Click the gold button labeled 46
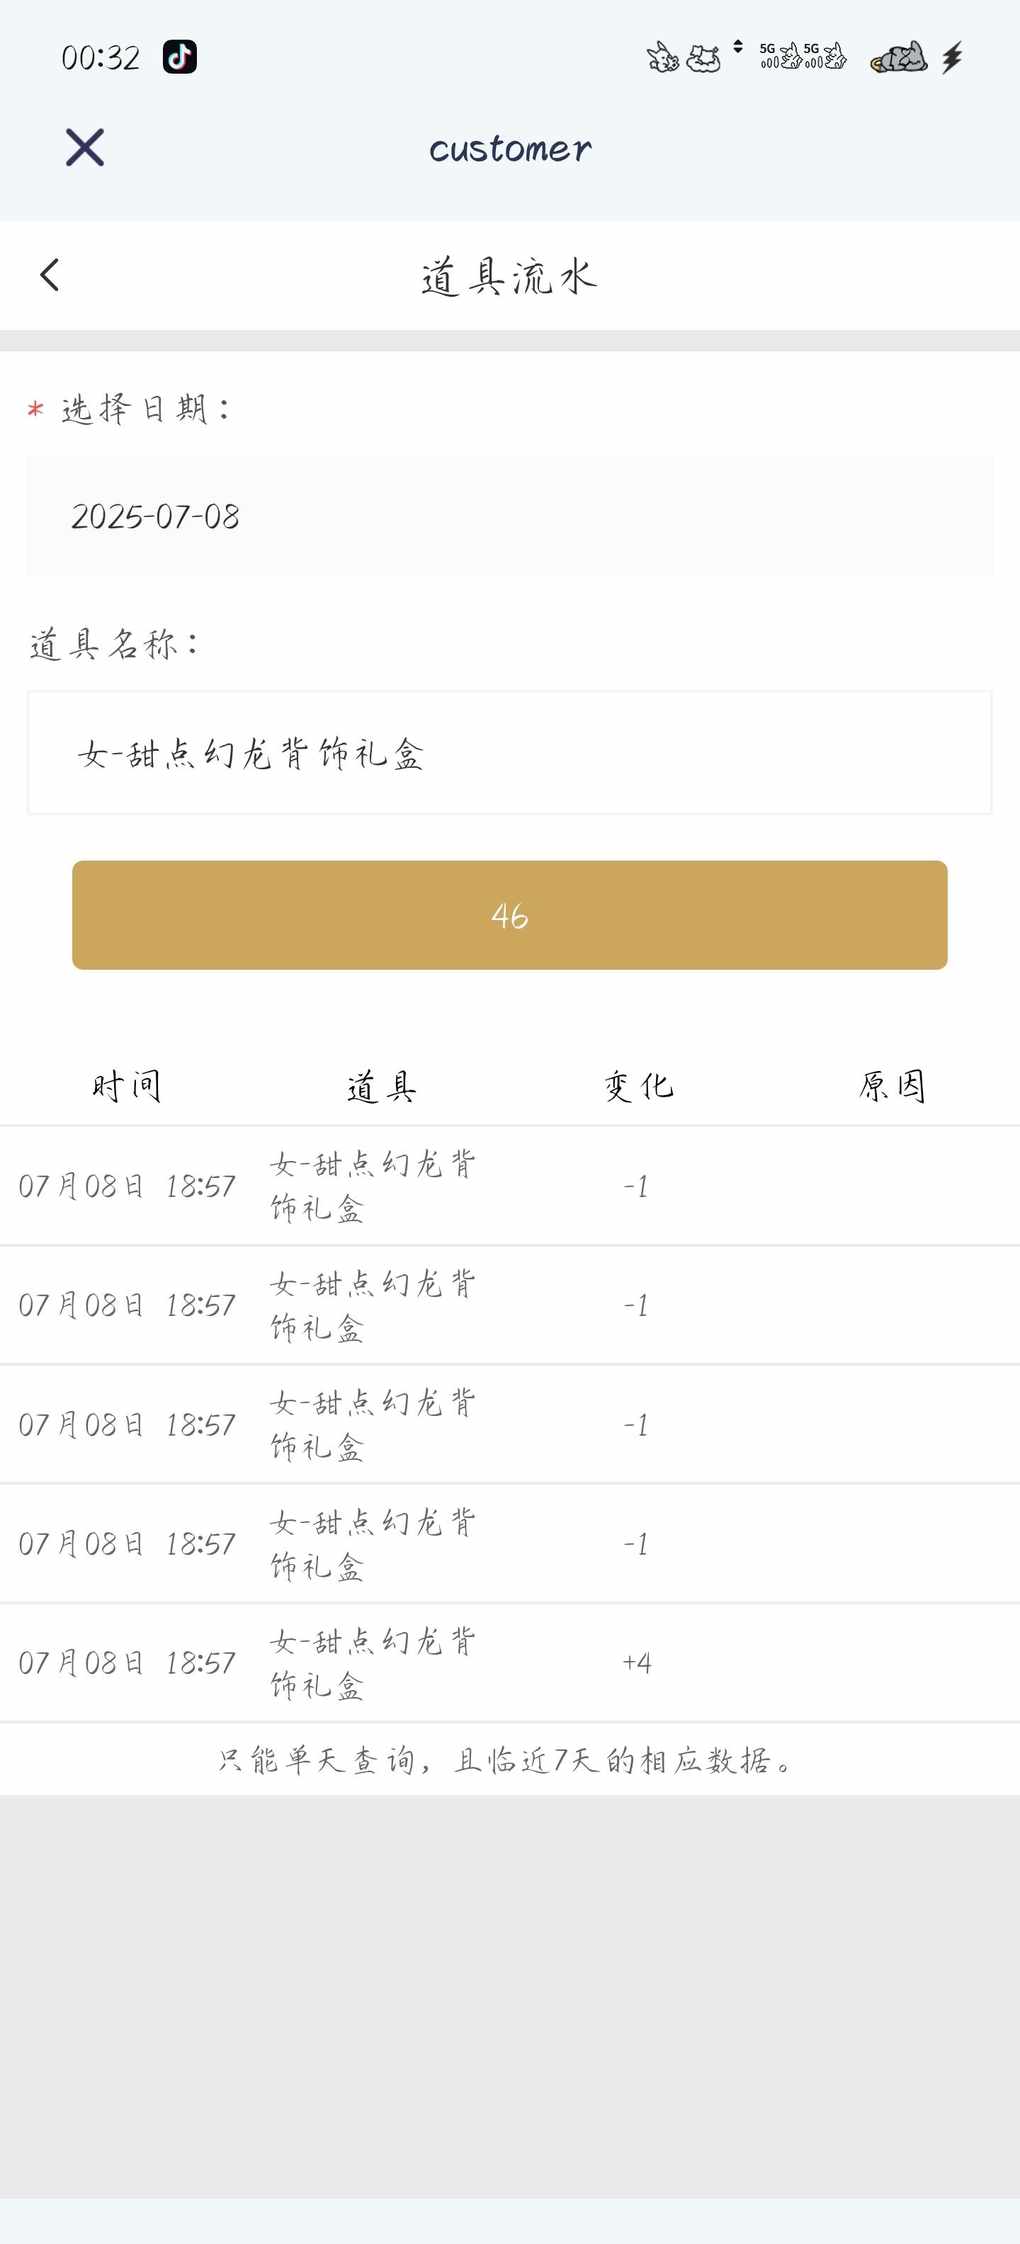The height and width of the screenshot is (2244, 1020). click(x=510, y=915)
